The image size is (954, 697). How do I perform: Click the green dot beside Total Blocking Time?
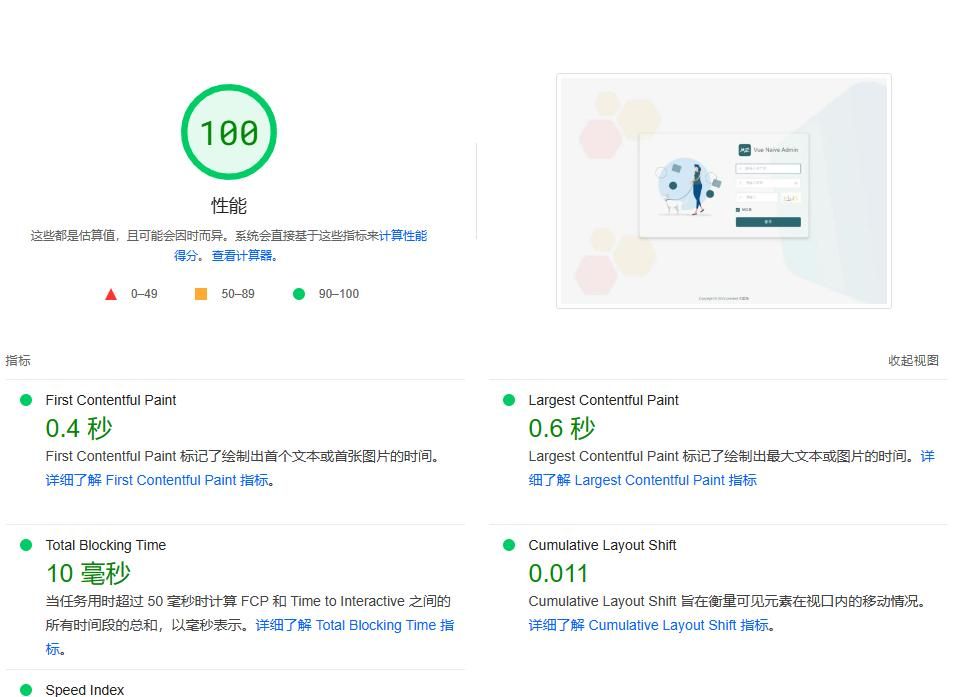click(26, 545)
